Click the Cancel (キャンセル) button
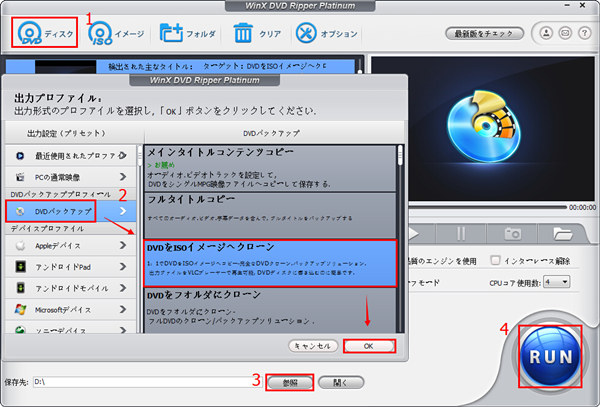This screenshot has height=407, width=600. (x=313, y=346)
